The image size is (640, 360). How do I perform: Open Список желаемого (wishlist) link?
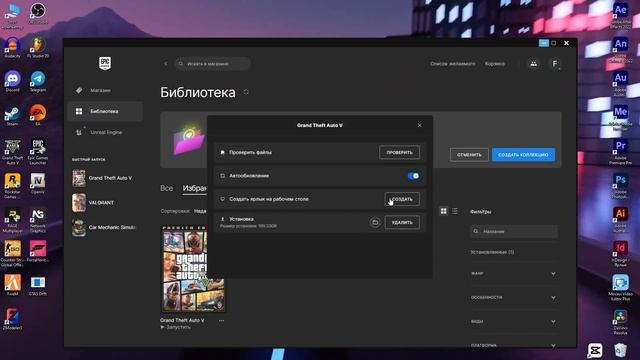[453, 64]
